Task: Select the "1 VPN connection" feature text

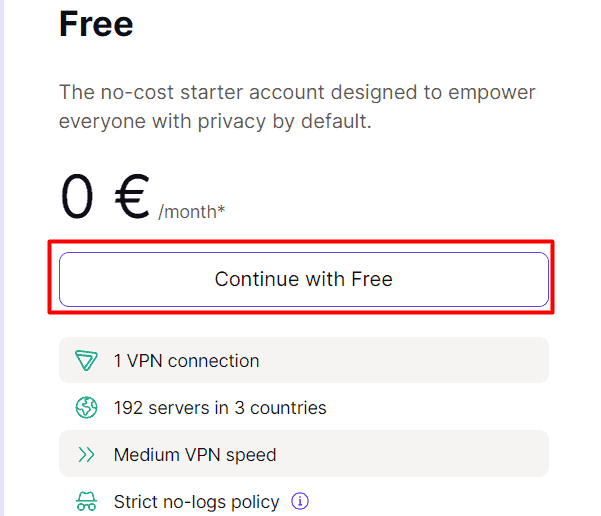Action: (186, 361)
